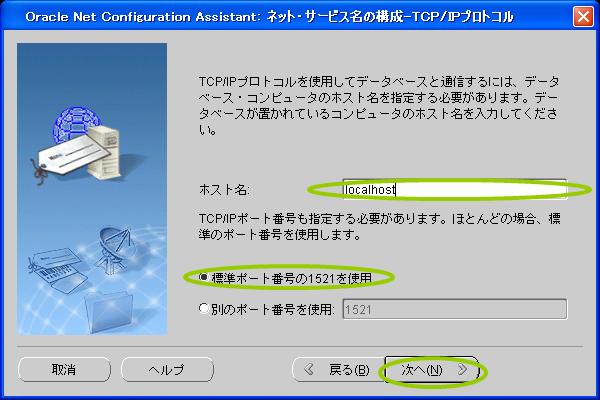Click the ホスト名 host name input field

coord(455,189)
